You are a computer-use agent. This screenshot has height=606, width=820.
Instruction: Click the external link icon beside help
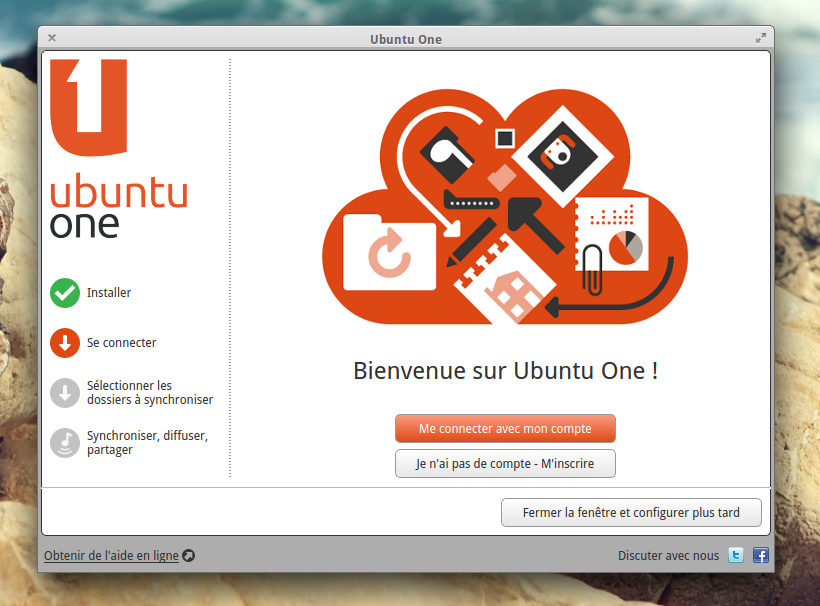tap(189, 556)
